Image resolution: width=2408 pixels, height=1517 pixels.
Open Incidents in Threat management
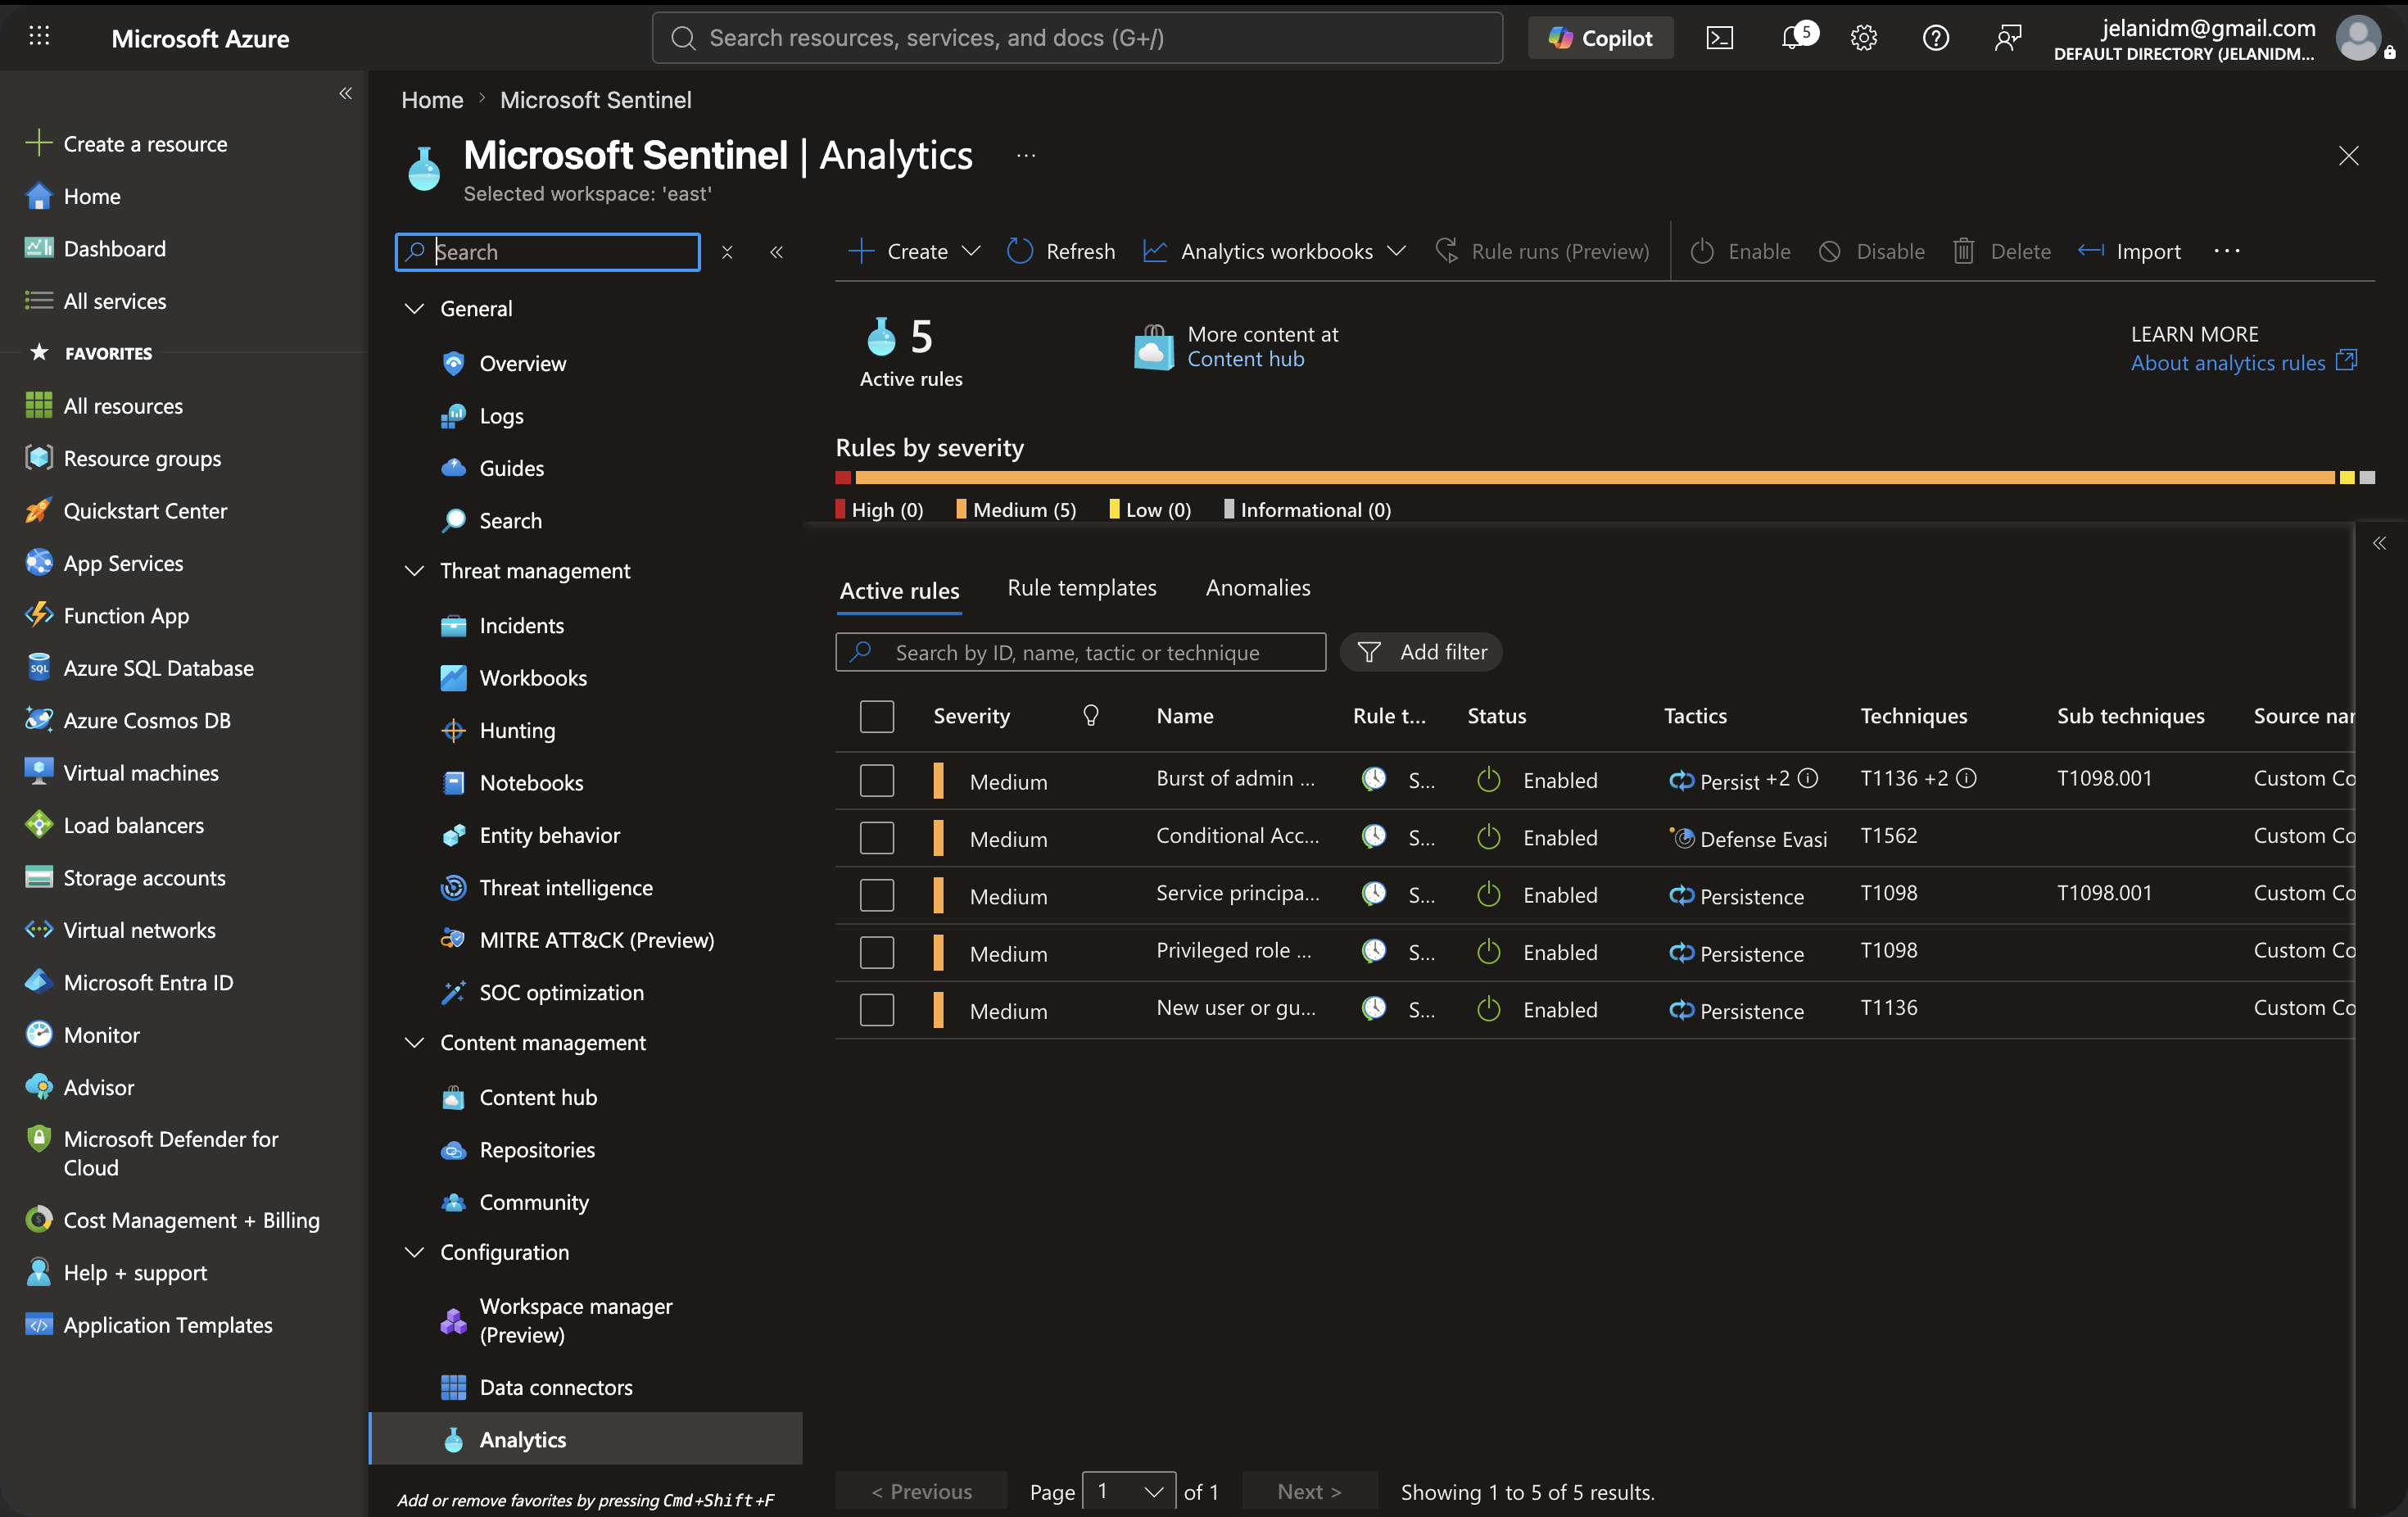521,626
